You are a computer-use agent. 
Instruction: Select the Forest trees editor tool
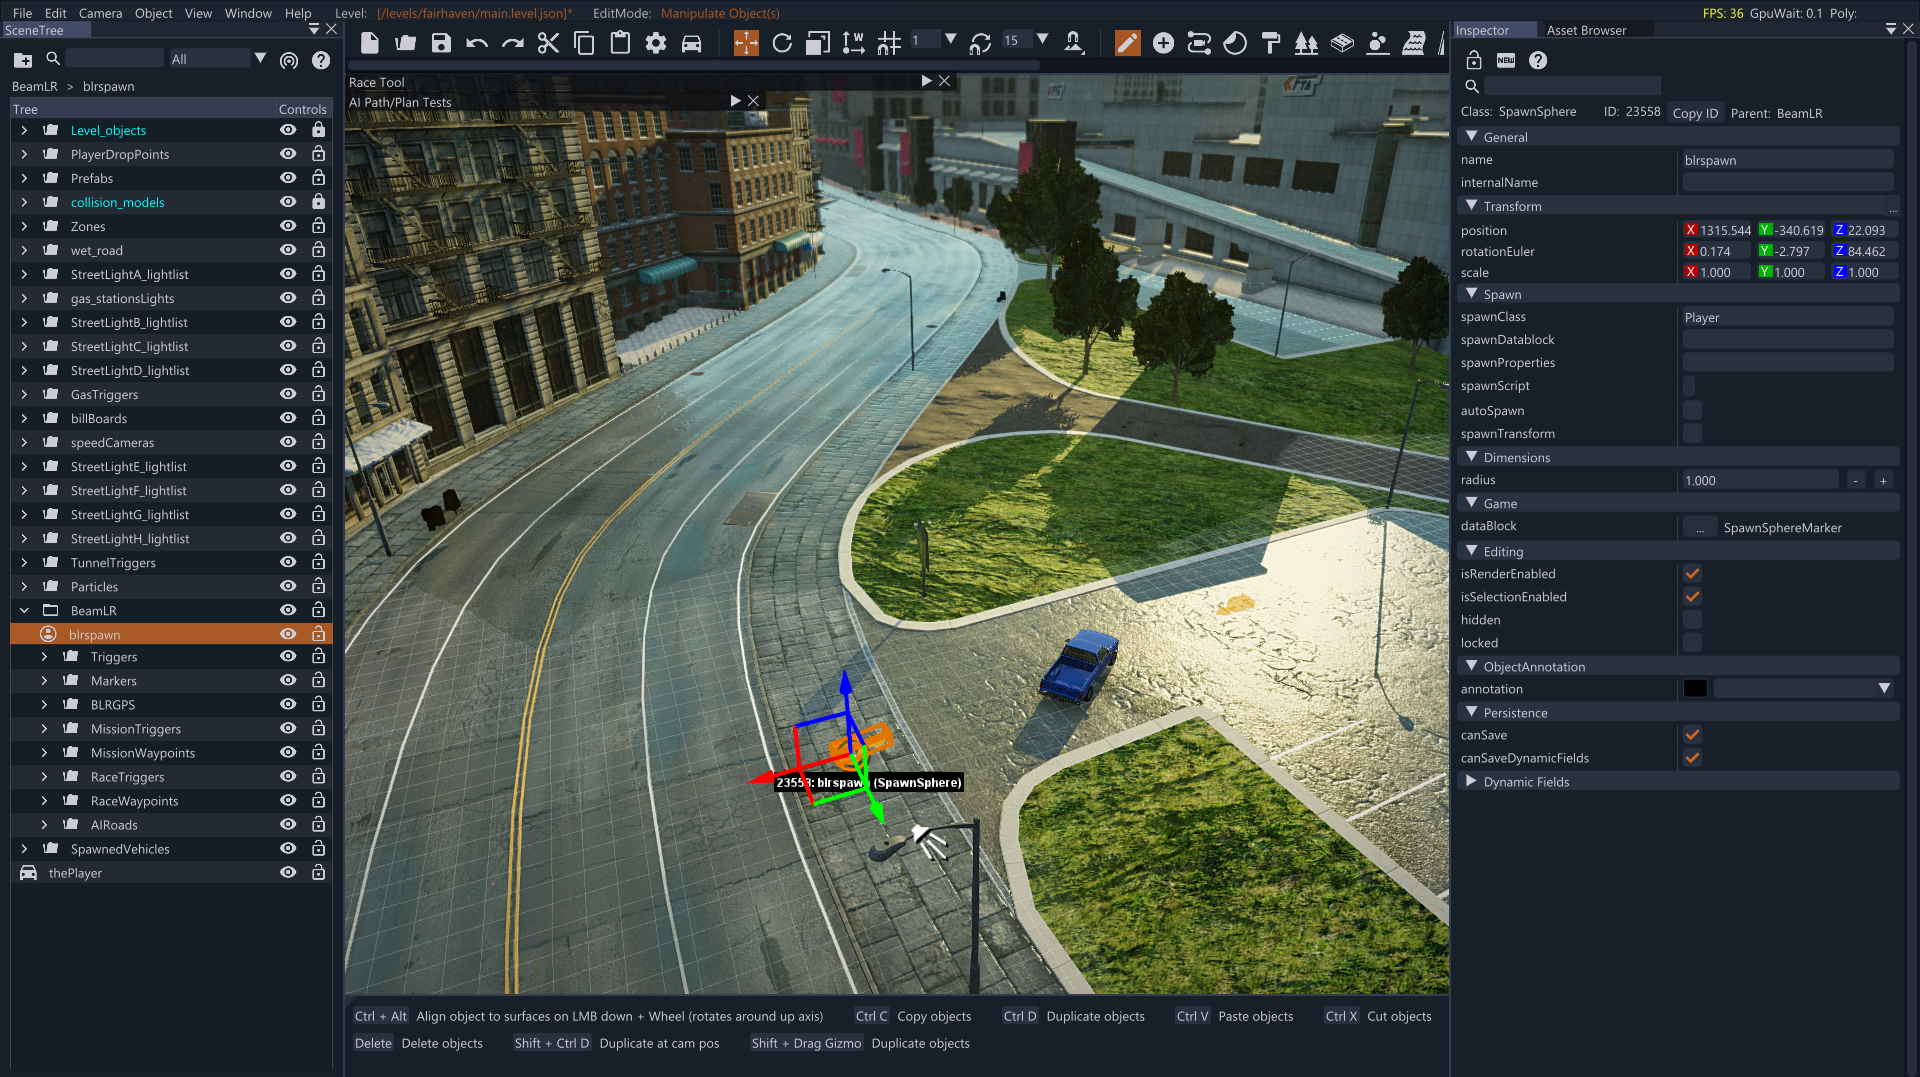point(1306,43)
